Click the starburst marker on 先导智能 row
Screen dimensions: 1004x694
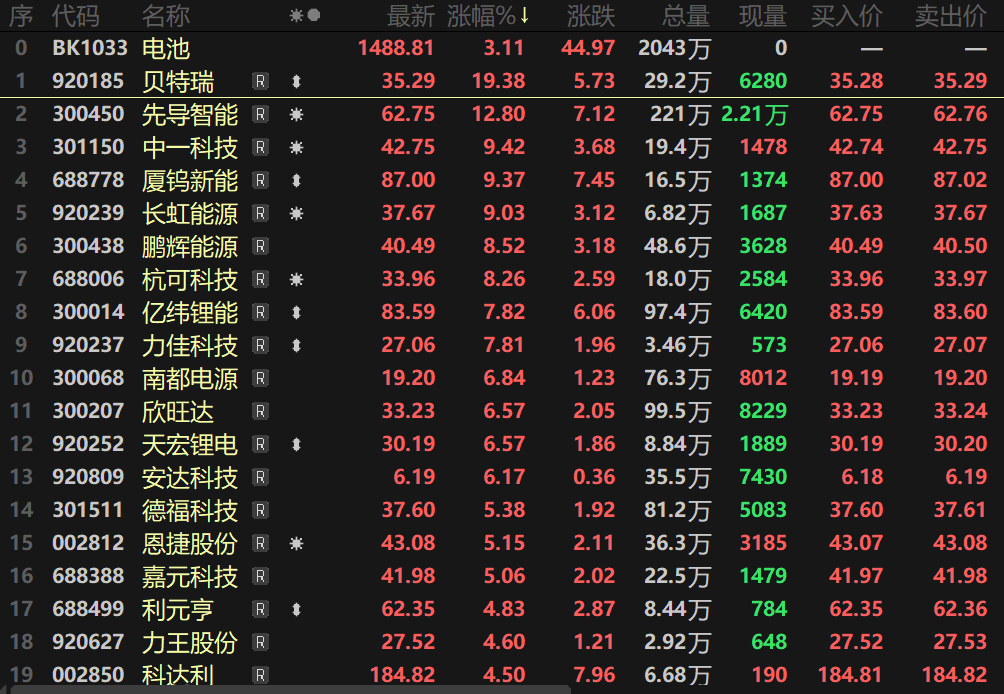pos(296,115)
